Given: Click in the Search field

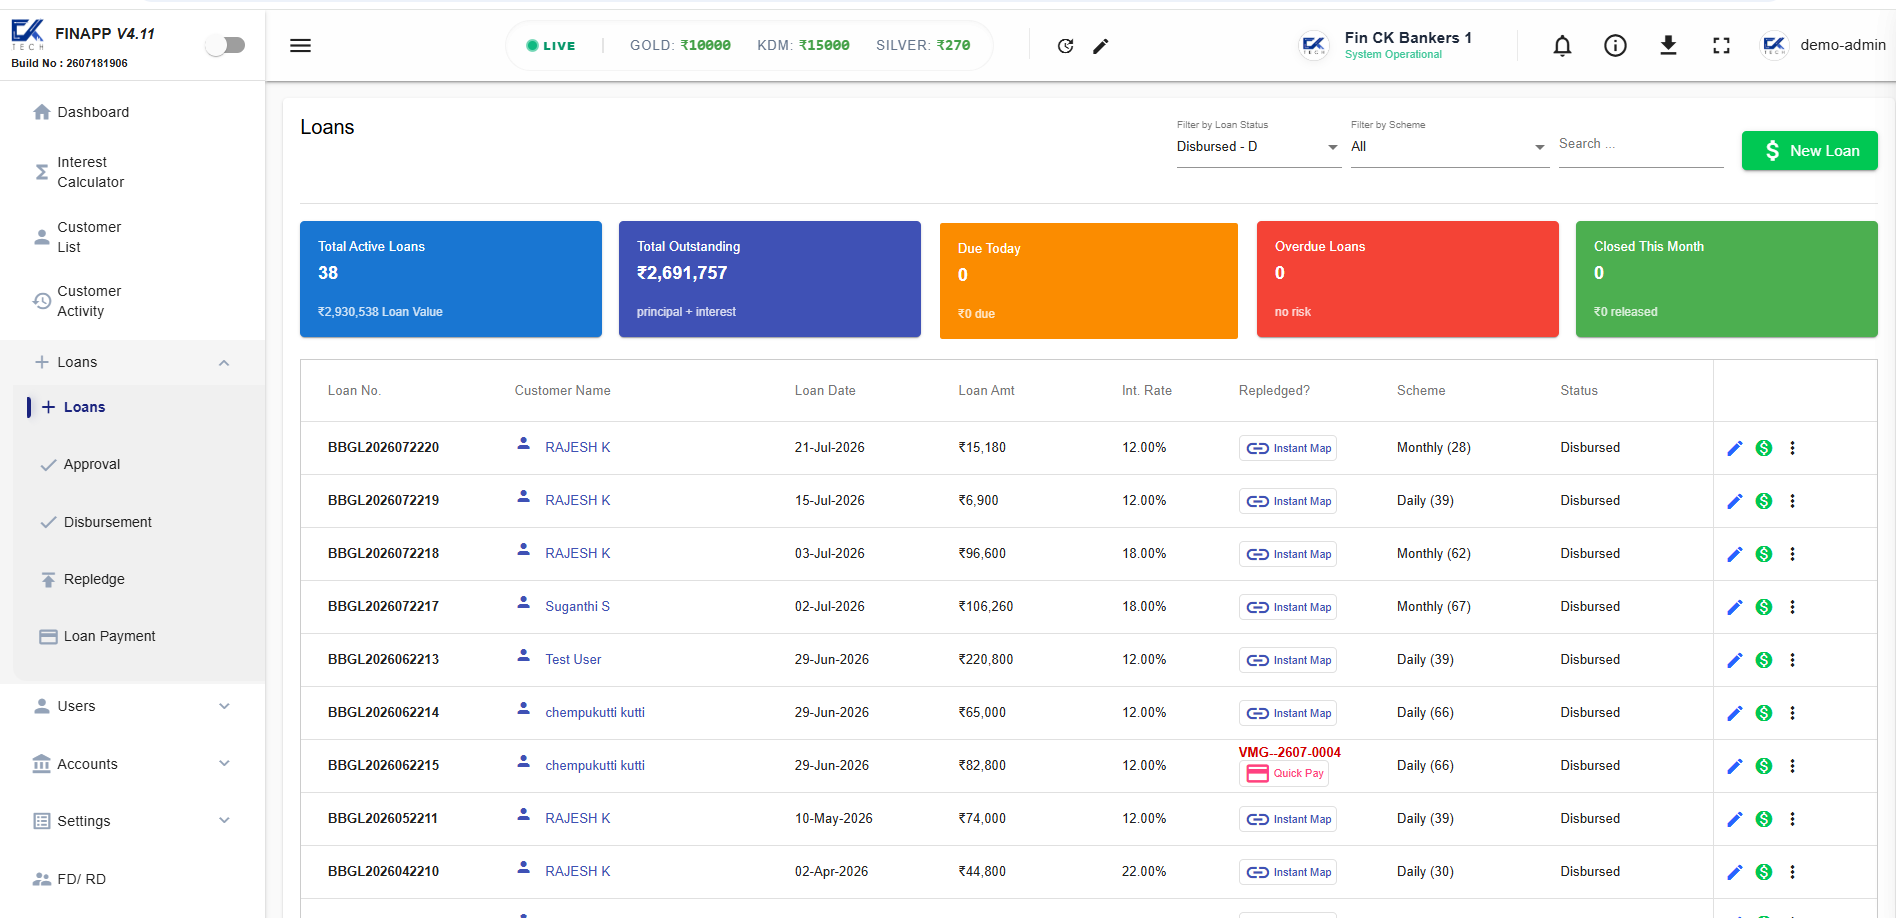Looking at the screenshot, I should click(x=1641, y=146).
